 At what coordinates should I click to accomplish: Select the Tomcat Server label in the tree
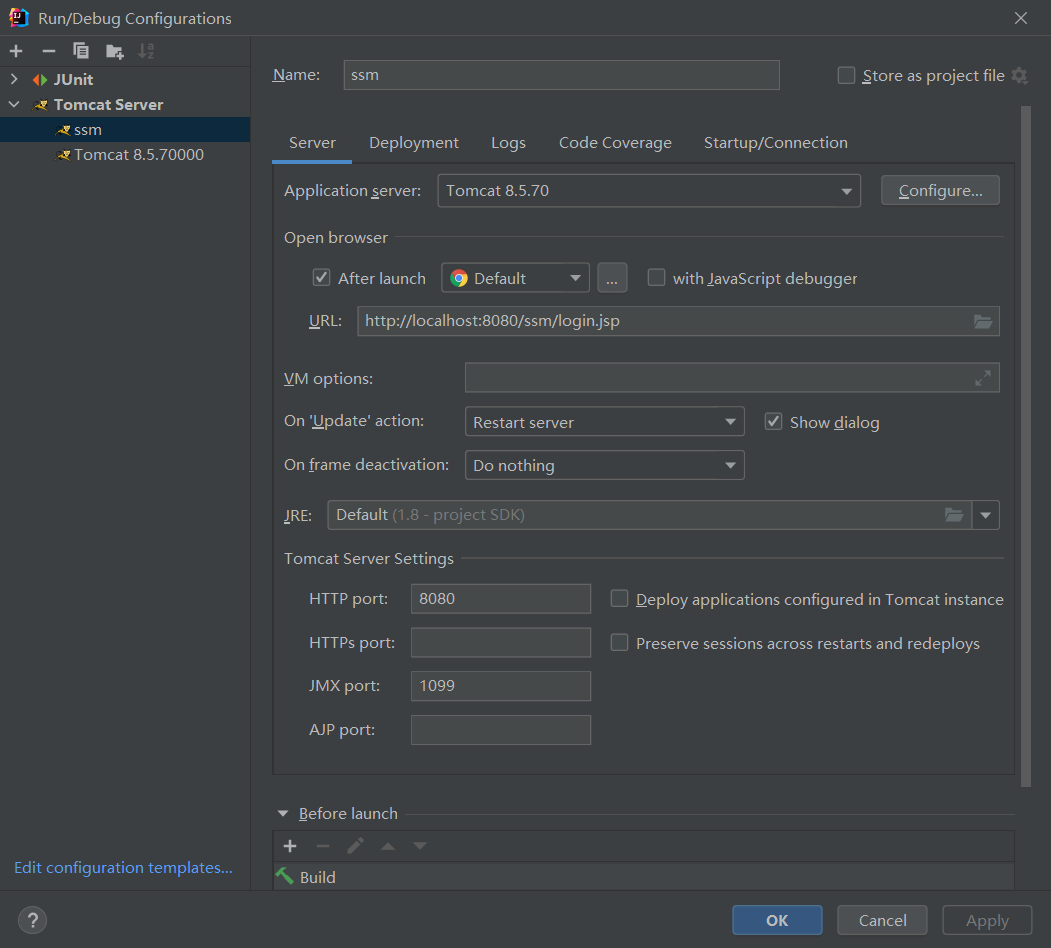[x=109, y=105]
